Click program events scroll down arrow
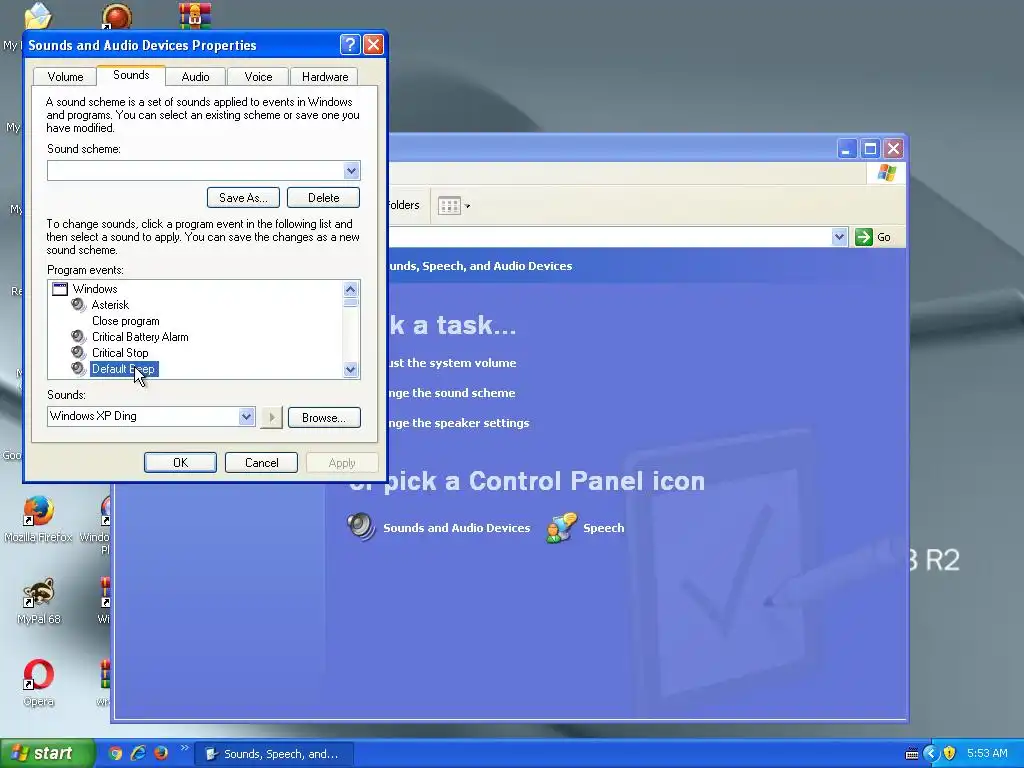The image size is (1024, 768). [351, 370]
